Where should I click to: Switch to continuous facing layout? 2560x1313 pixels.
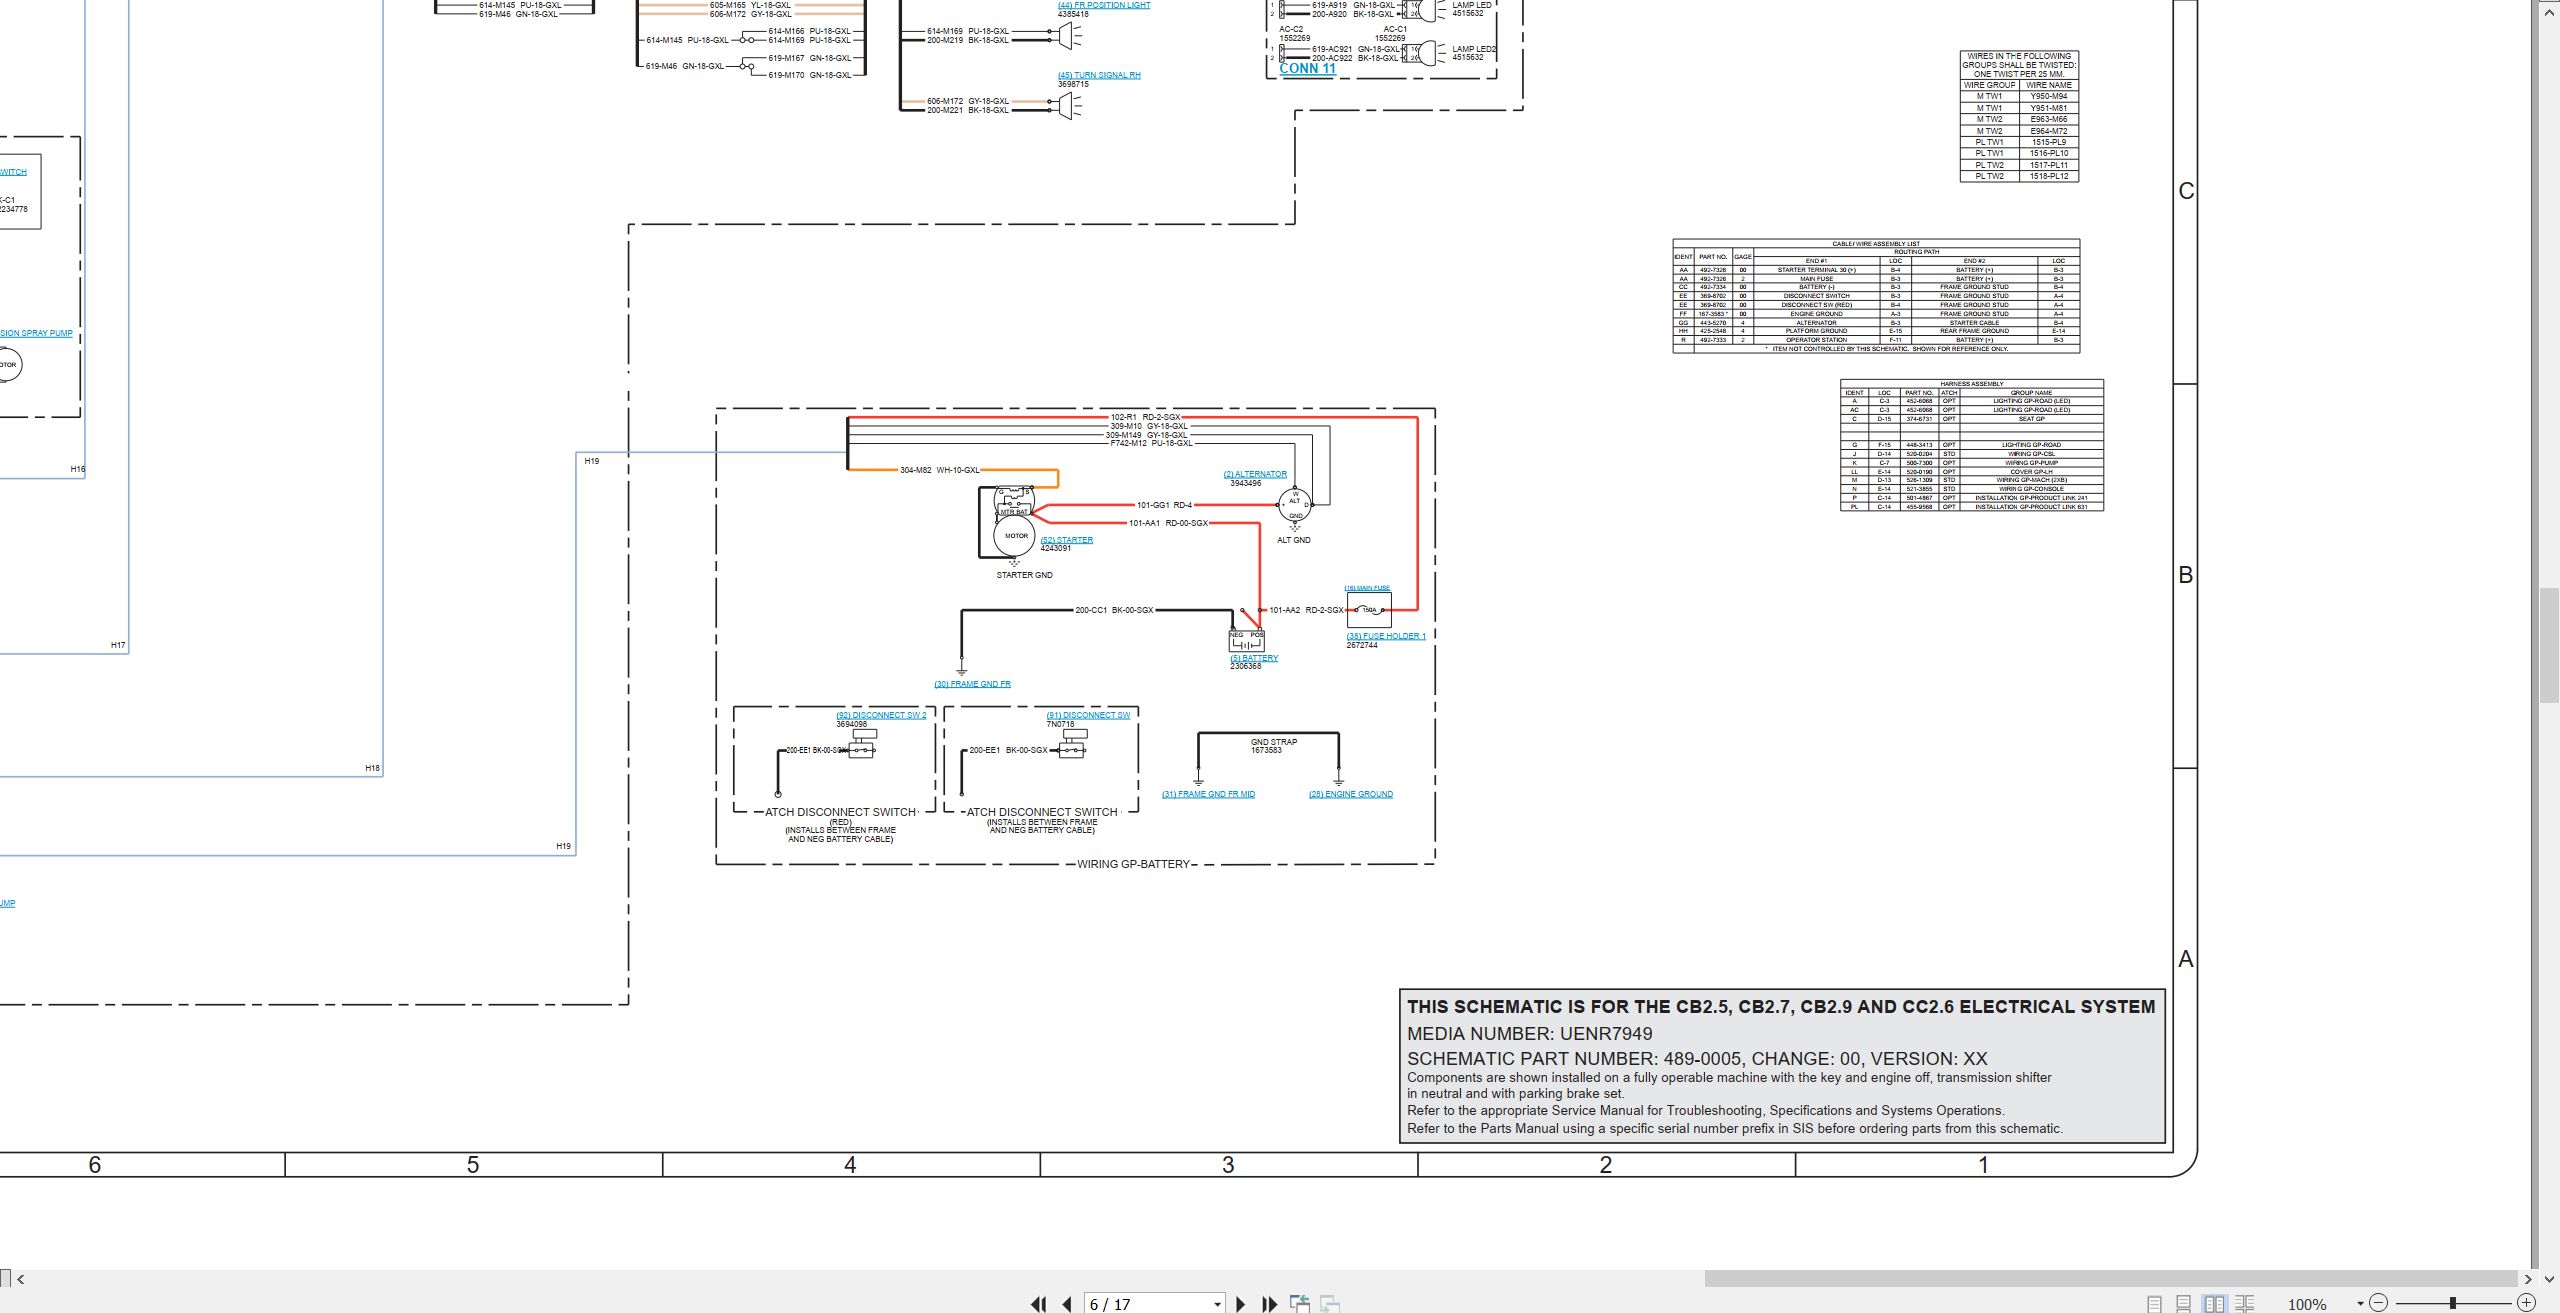tap(2244, 1304)
